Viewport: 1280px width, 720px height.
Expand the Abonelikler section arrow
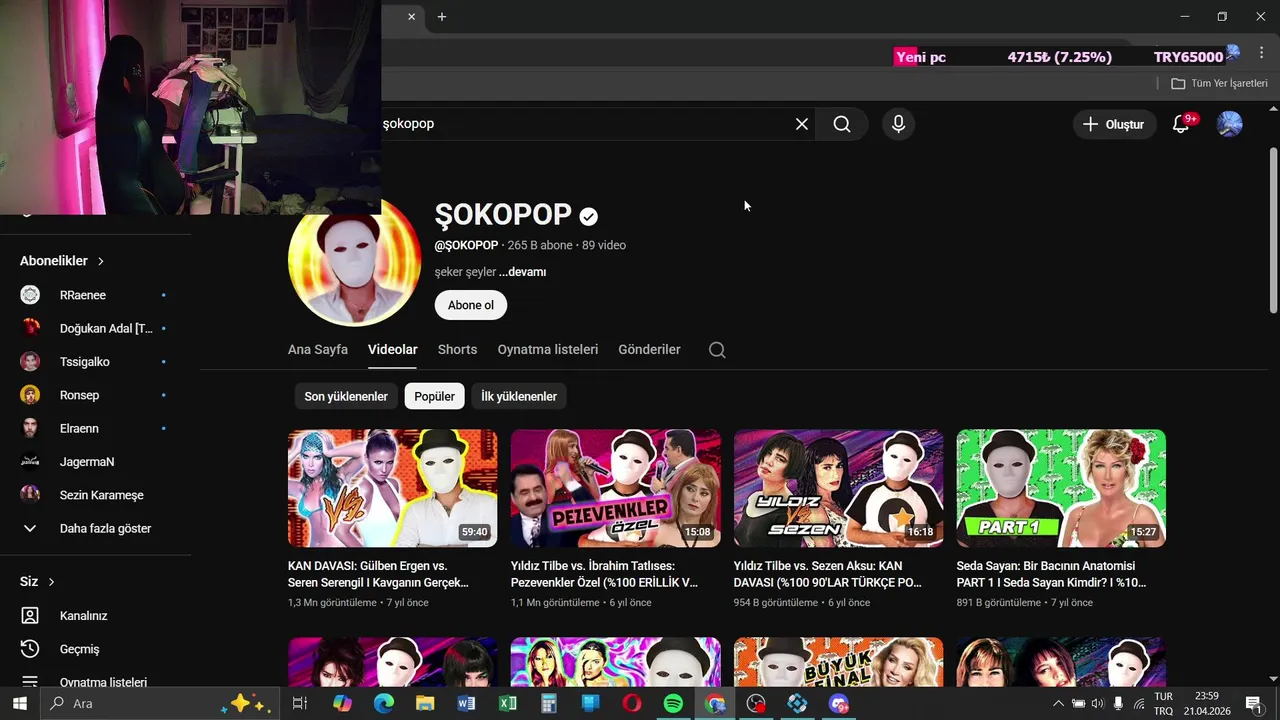101,261
